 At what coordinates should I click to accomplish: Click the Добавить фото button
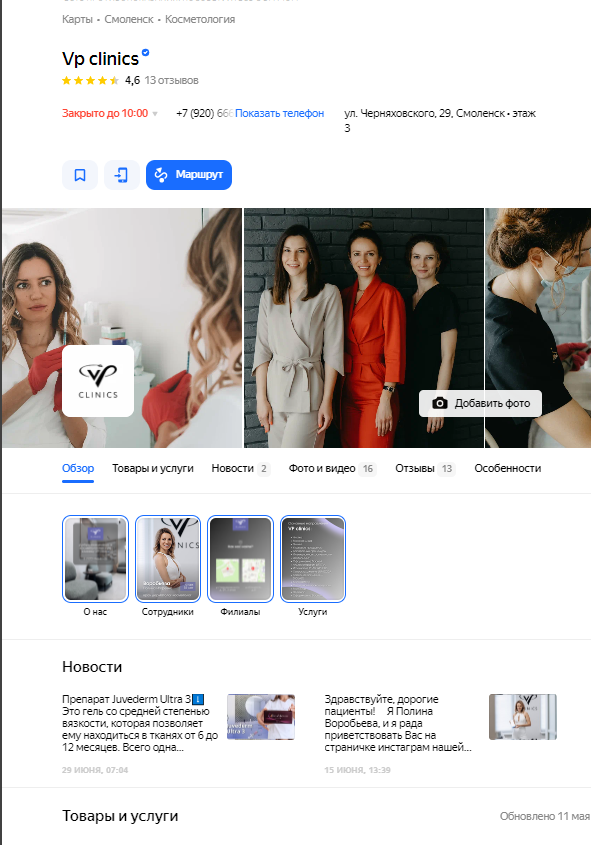tap(480, 403)
